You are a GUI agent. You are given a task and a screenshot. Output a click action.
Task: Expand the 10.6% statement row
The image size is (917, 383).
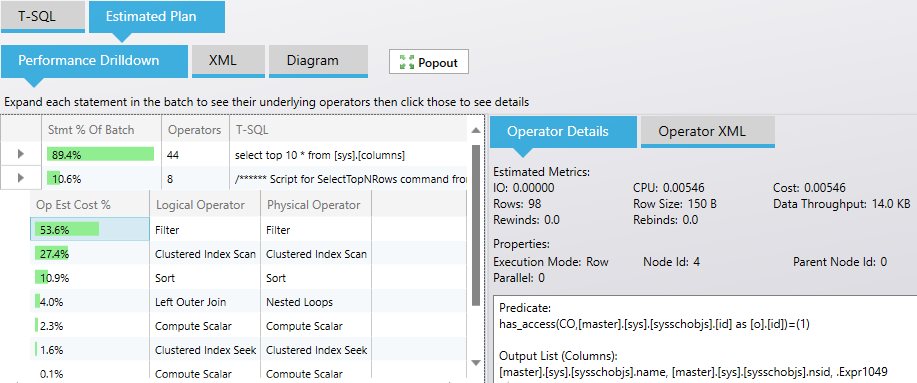pos(21,178)
